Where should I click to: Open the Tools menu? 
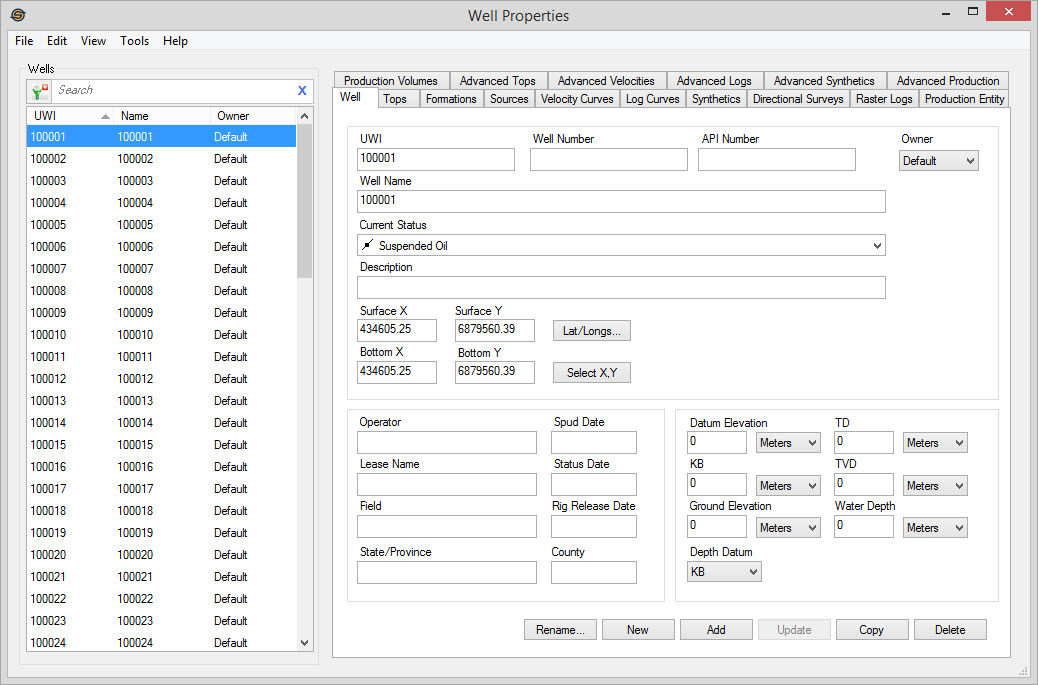point(134,41)
